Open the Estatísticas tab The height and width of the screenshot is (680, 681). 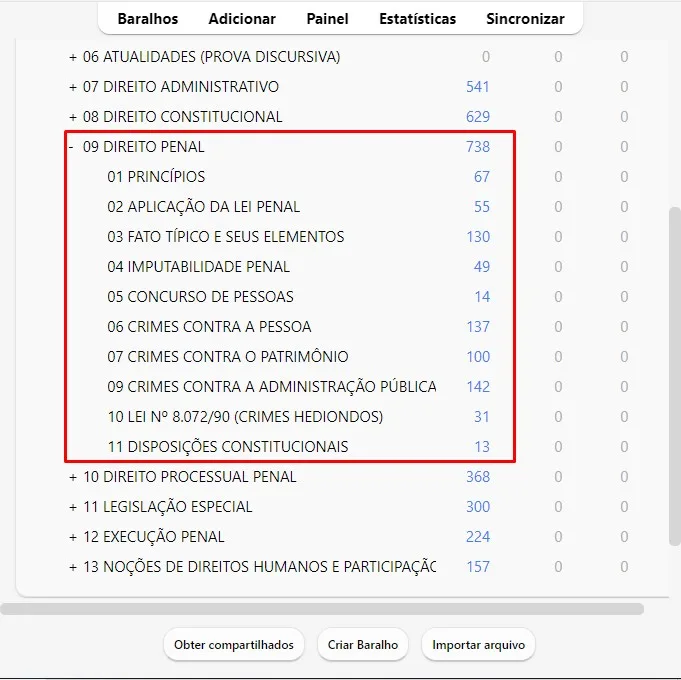coord(417,19)
